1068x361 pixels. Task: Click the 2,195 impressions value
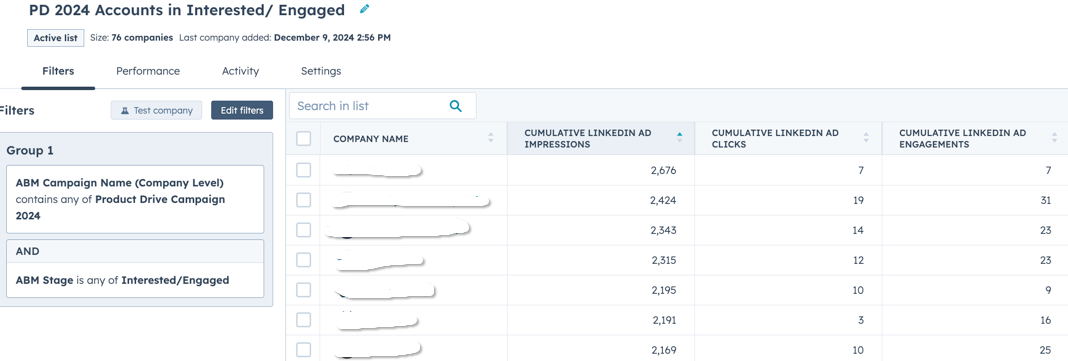tap(663, 290)
